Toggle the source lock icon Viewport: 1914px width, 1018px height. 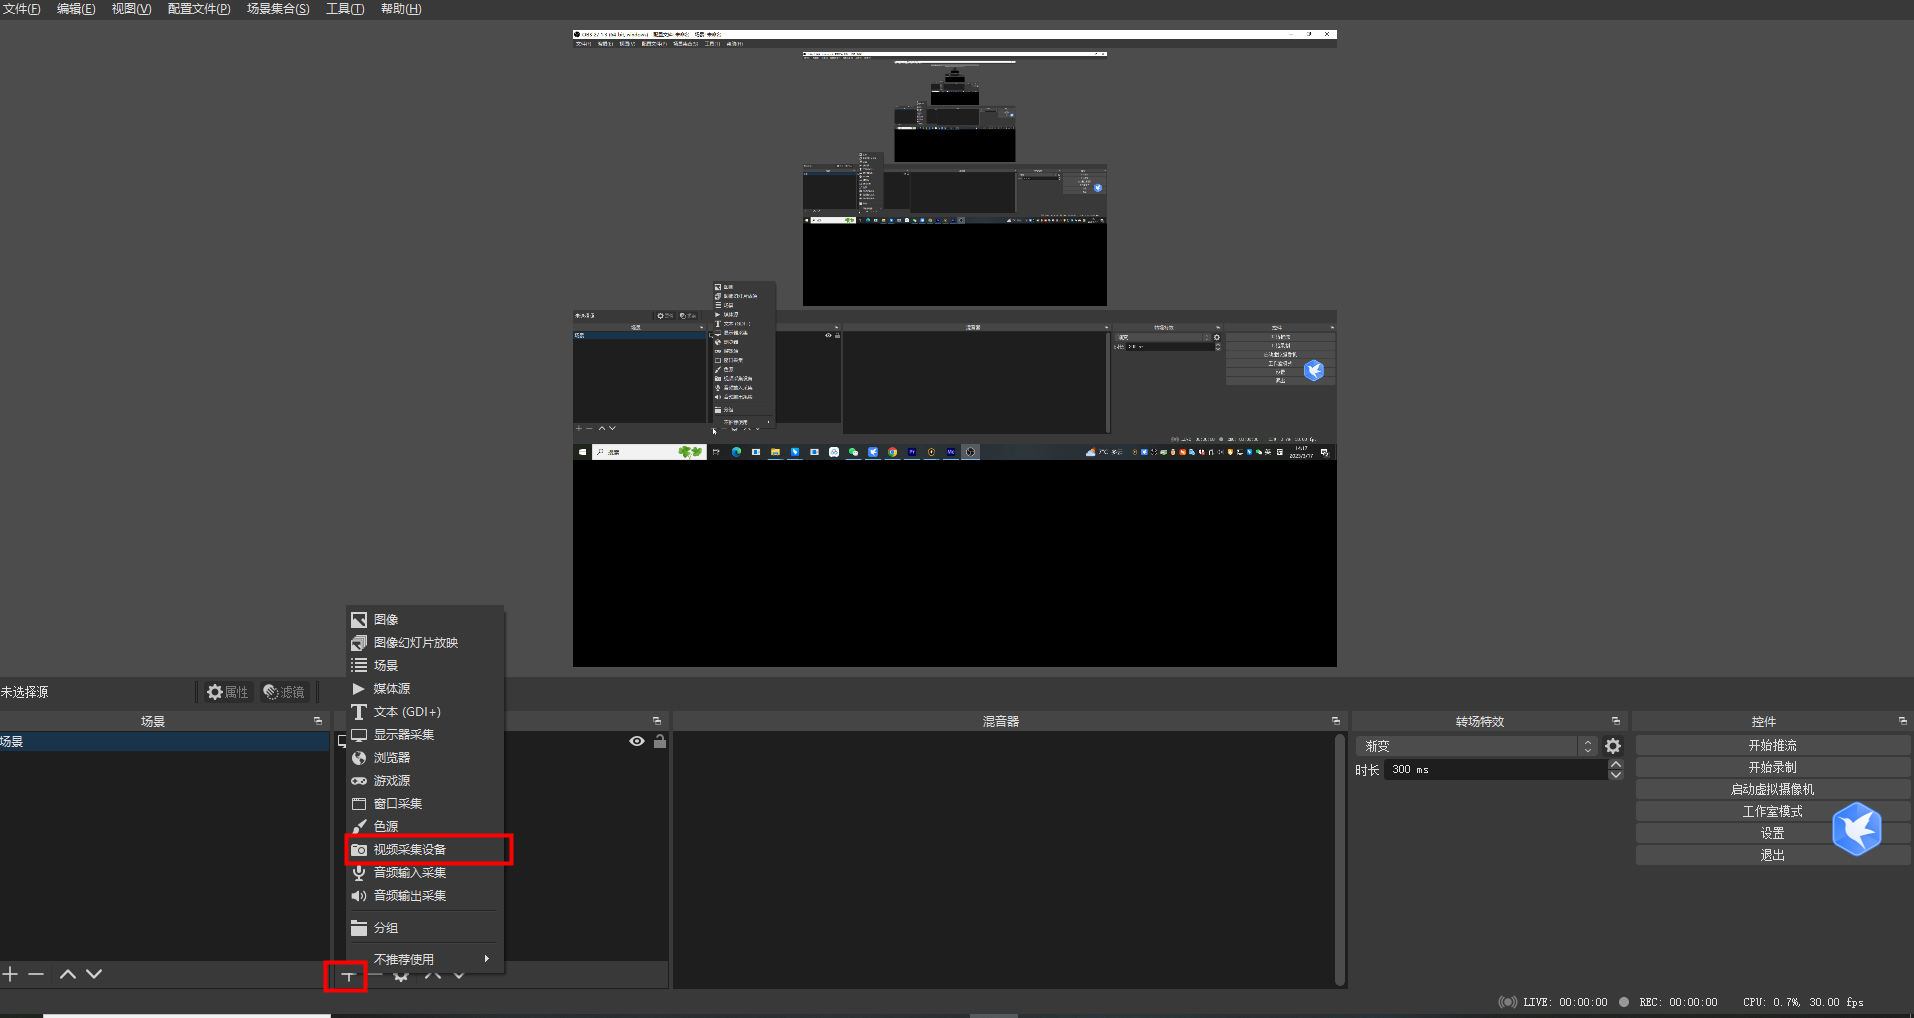click(660, 741)
